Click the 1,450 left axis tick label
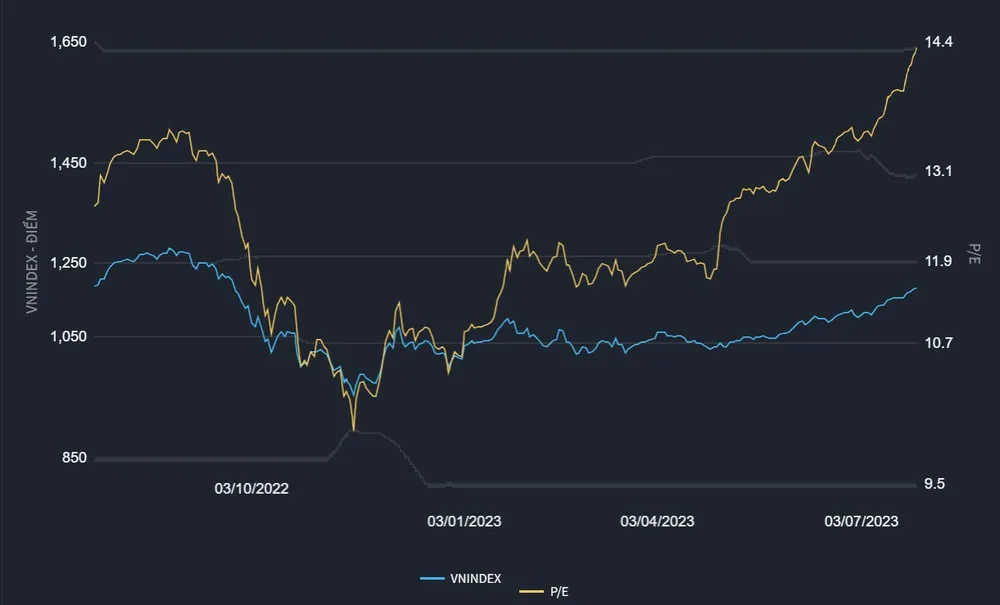Image resolution: width=1000 pixels, height=605 pixels. tap(68, 163)
